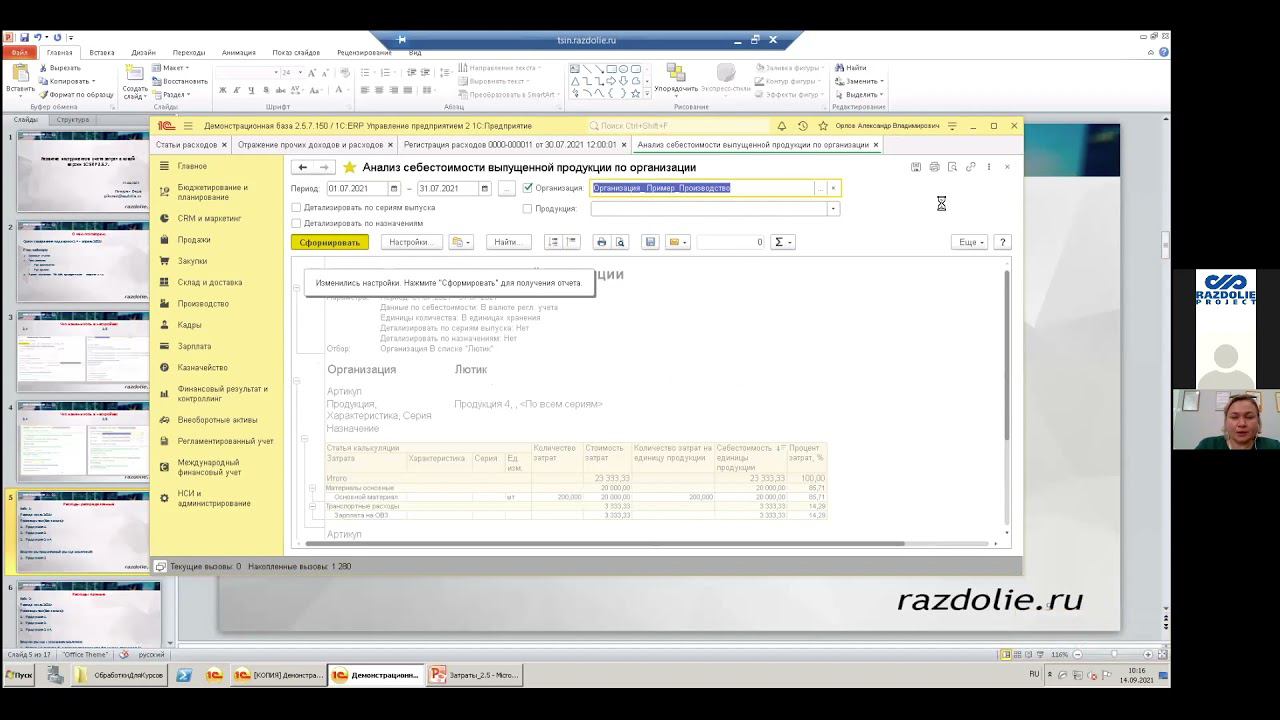Open calendar for period start date 01.07.2021
This screenshot has height=720, width=1280.
point(394,188)
